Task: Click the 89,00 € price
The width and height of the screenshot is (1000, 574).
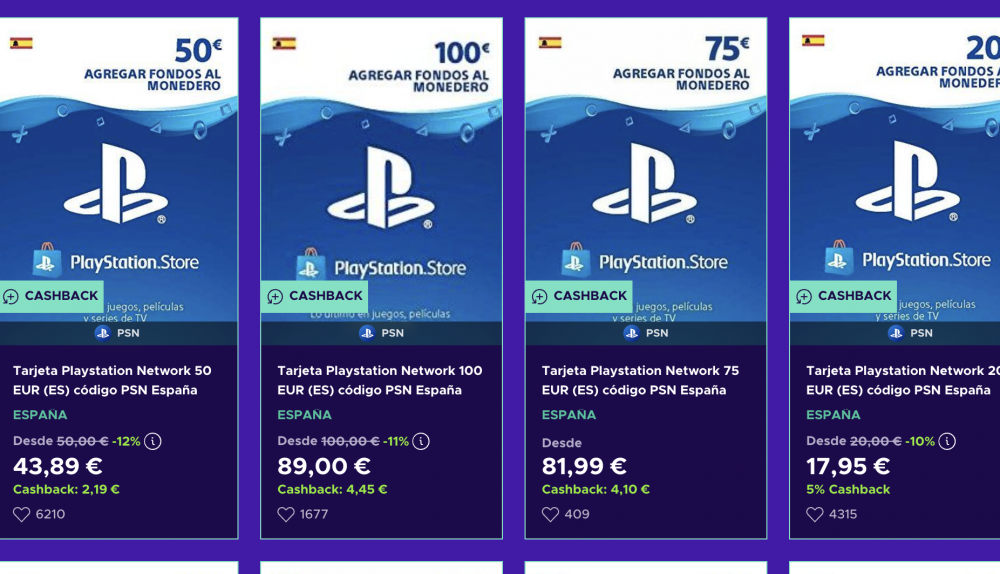Action: pyautogui.click(x=324, y=466)
